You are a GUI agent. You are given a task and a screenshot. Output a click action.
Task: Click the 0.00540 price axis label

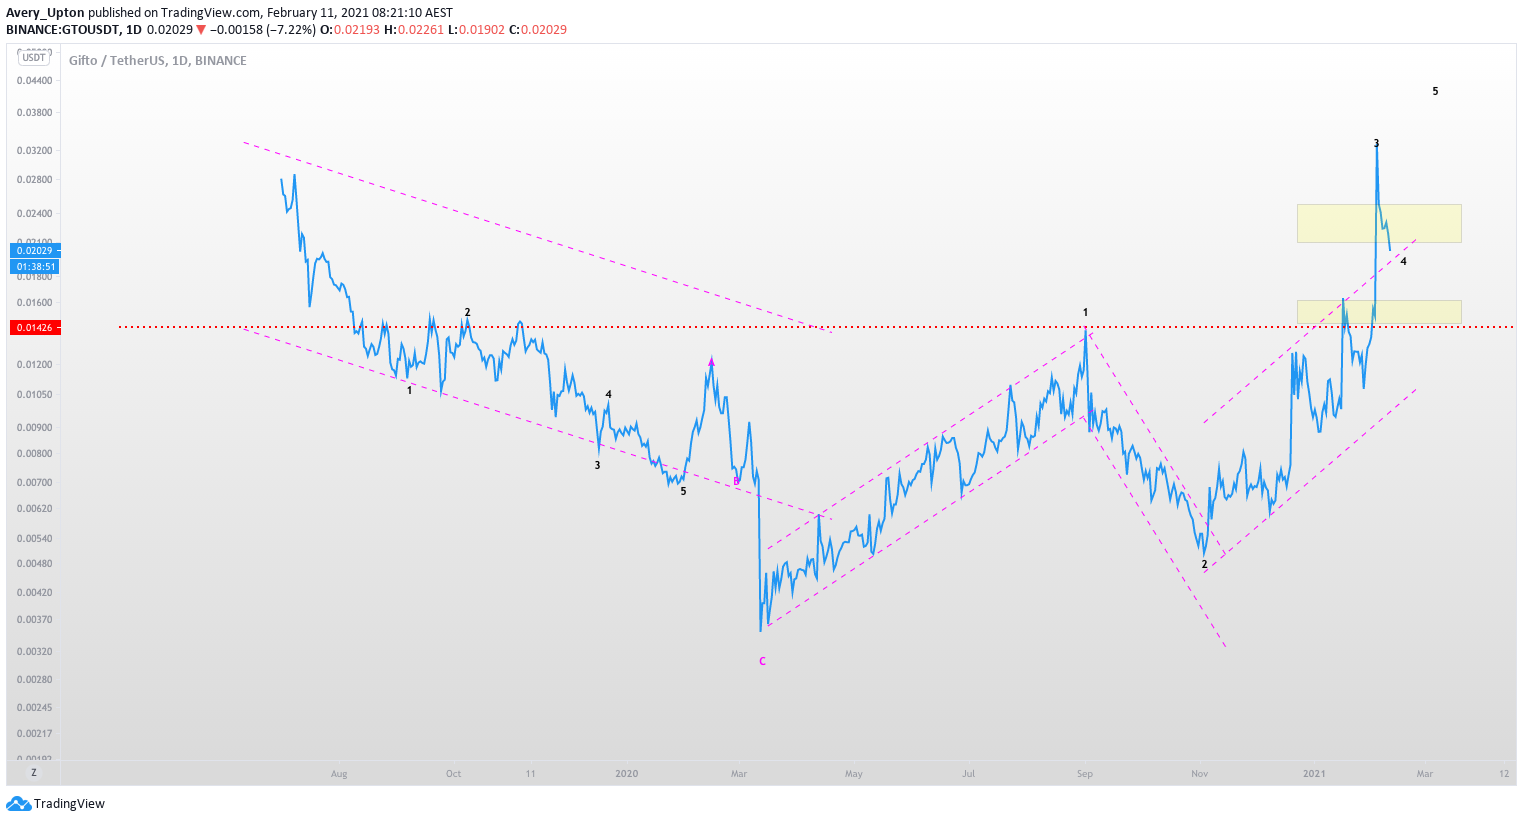(x=34, y=539)
